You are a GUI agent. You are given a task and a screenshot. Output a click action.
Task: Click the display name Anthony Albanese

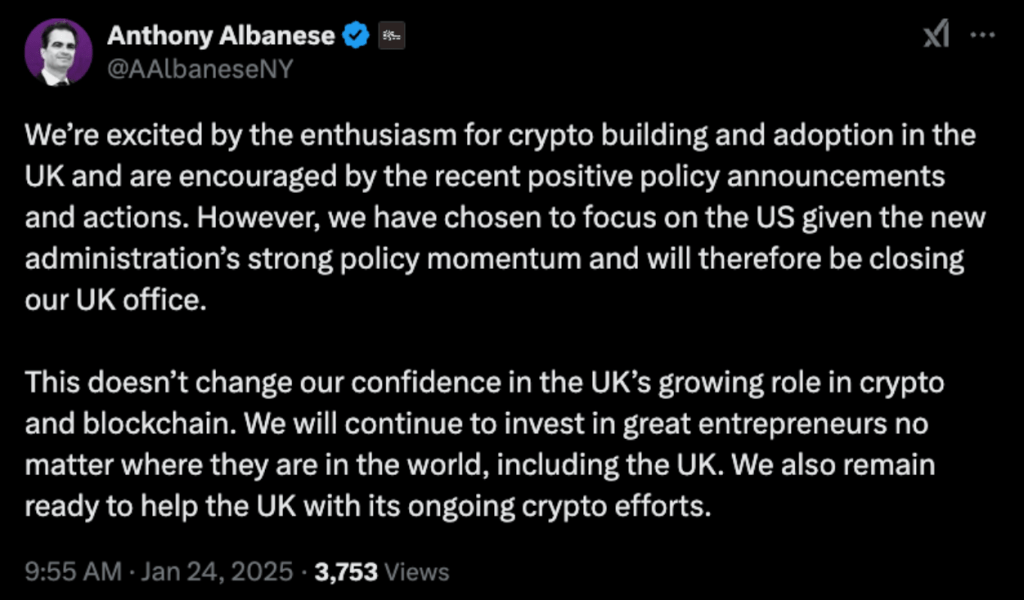click(221, 35)
